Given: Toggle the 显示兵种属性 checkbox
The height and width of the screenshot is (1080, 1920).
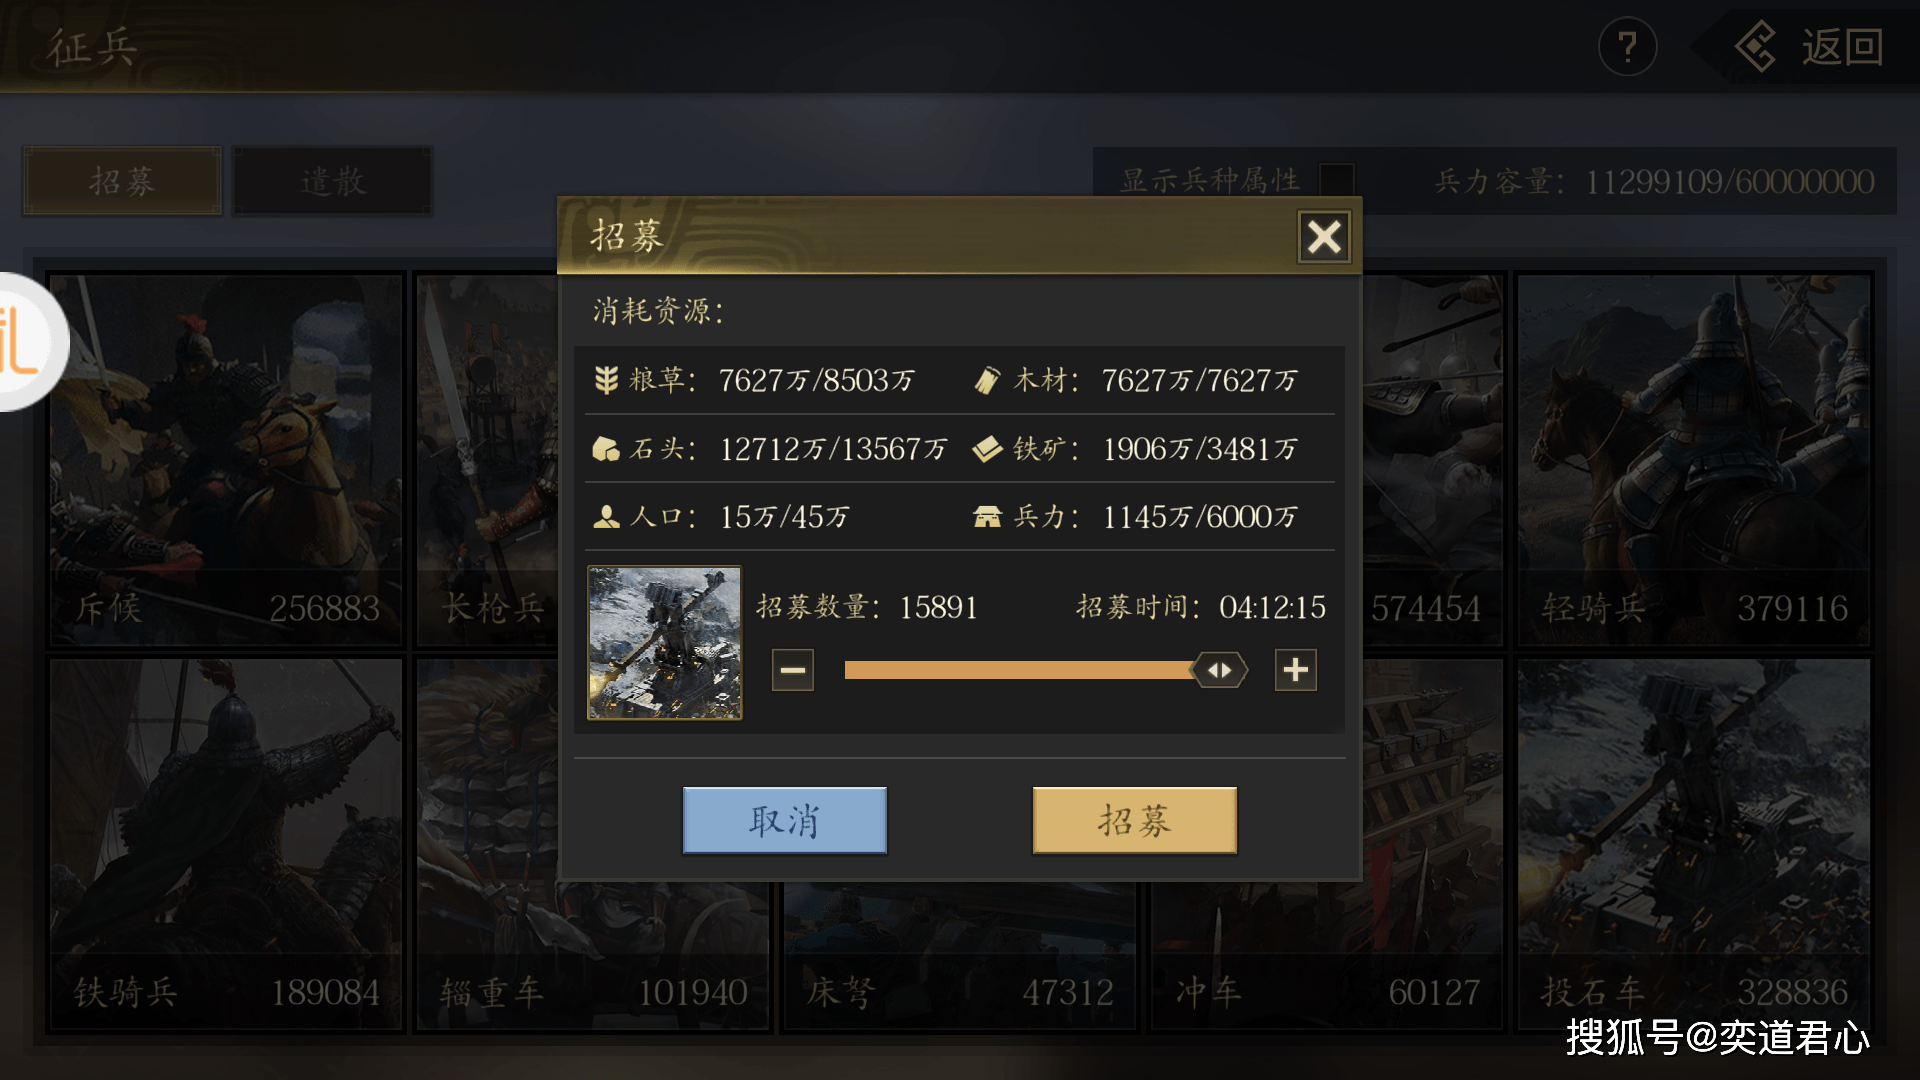Looking at the screenshot, I should (x=1337, y=181).
